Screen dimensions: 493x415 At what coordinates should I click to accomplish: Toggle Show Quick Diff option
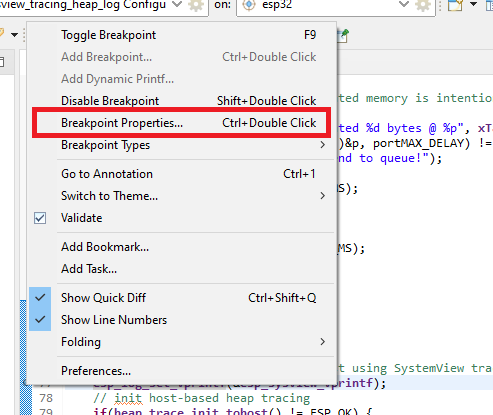click(x=182, y=298)
